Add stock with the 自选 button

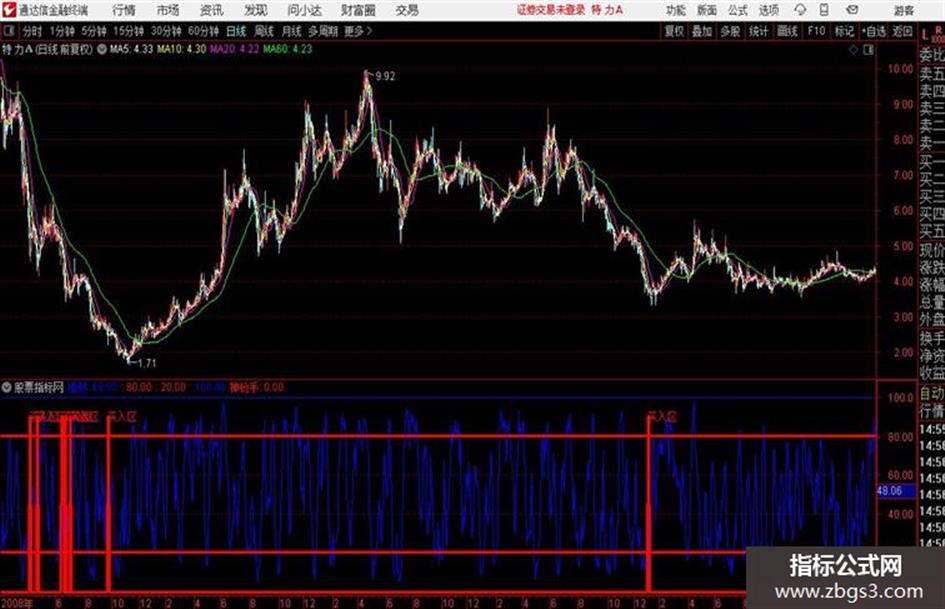click(x=874, y=31)
